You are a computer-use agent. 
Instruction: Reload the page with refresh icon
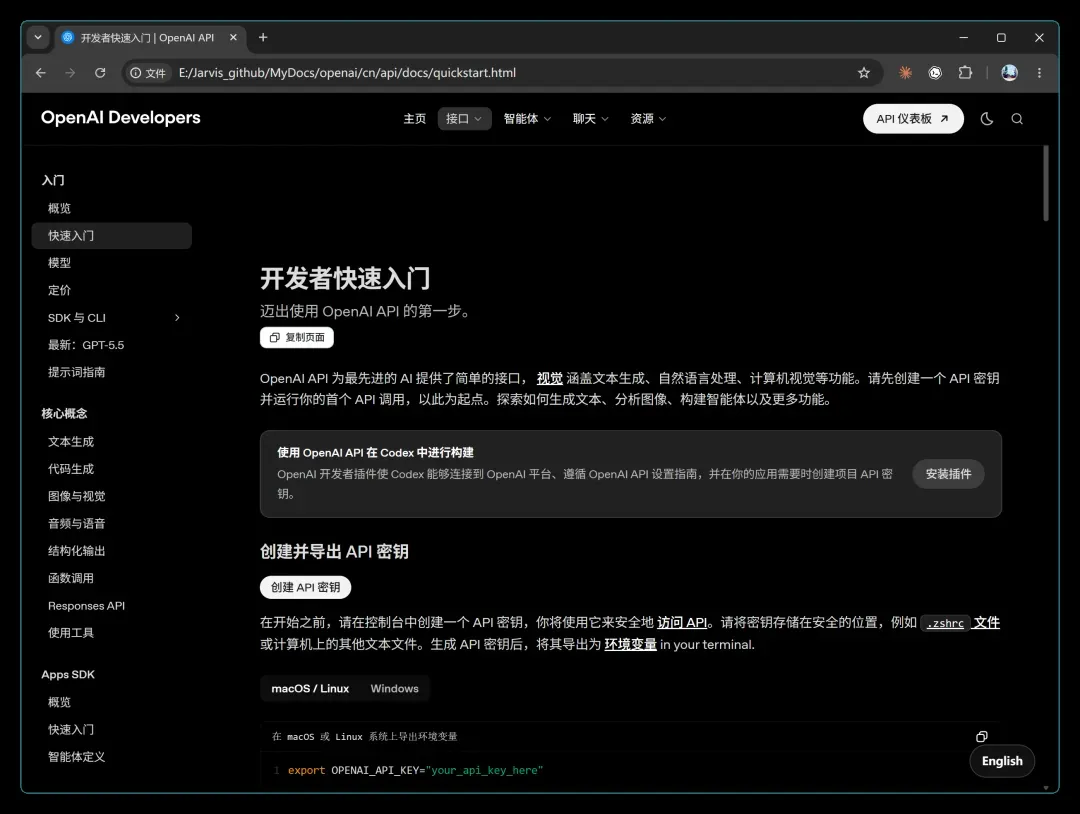click(x=100, y=73)
